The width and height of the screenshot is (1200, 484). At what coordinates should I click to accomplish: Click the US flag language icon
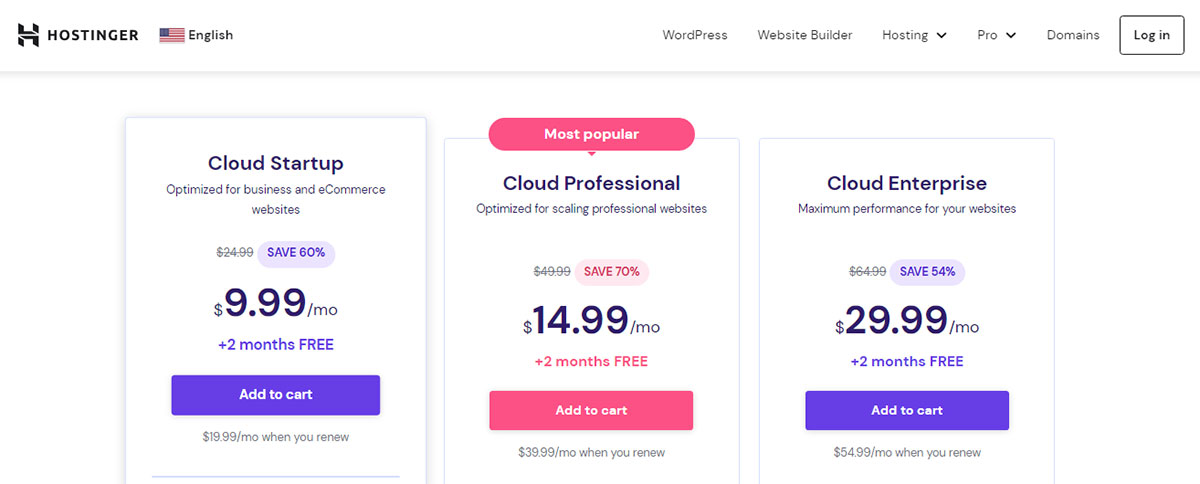coord(172,35)
